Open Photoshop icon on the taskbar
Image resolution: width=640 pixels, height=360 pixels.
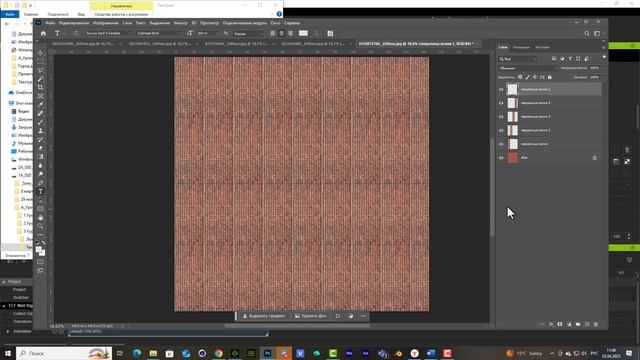pos(267,353)
